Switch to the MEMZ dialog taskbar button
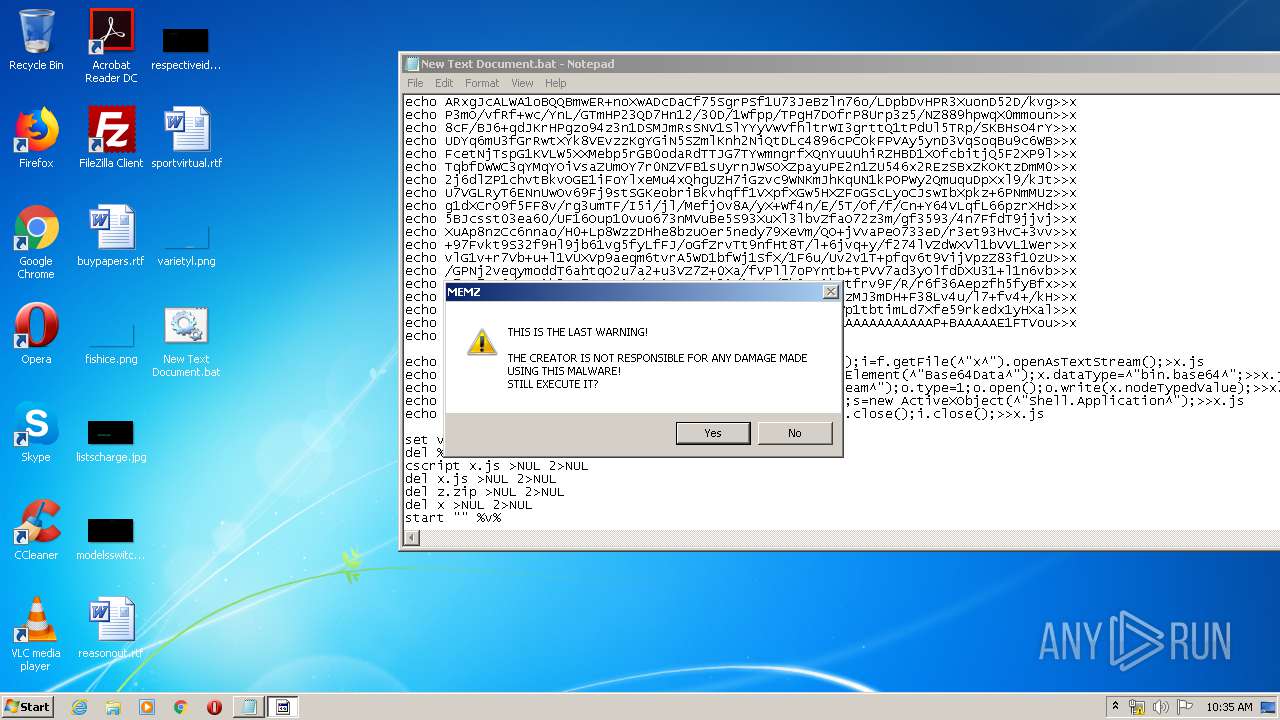1280x720 pixels. pos(282,706)
